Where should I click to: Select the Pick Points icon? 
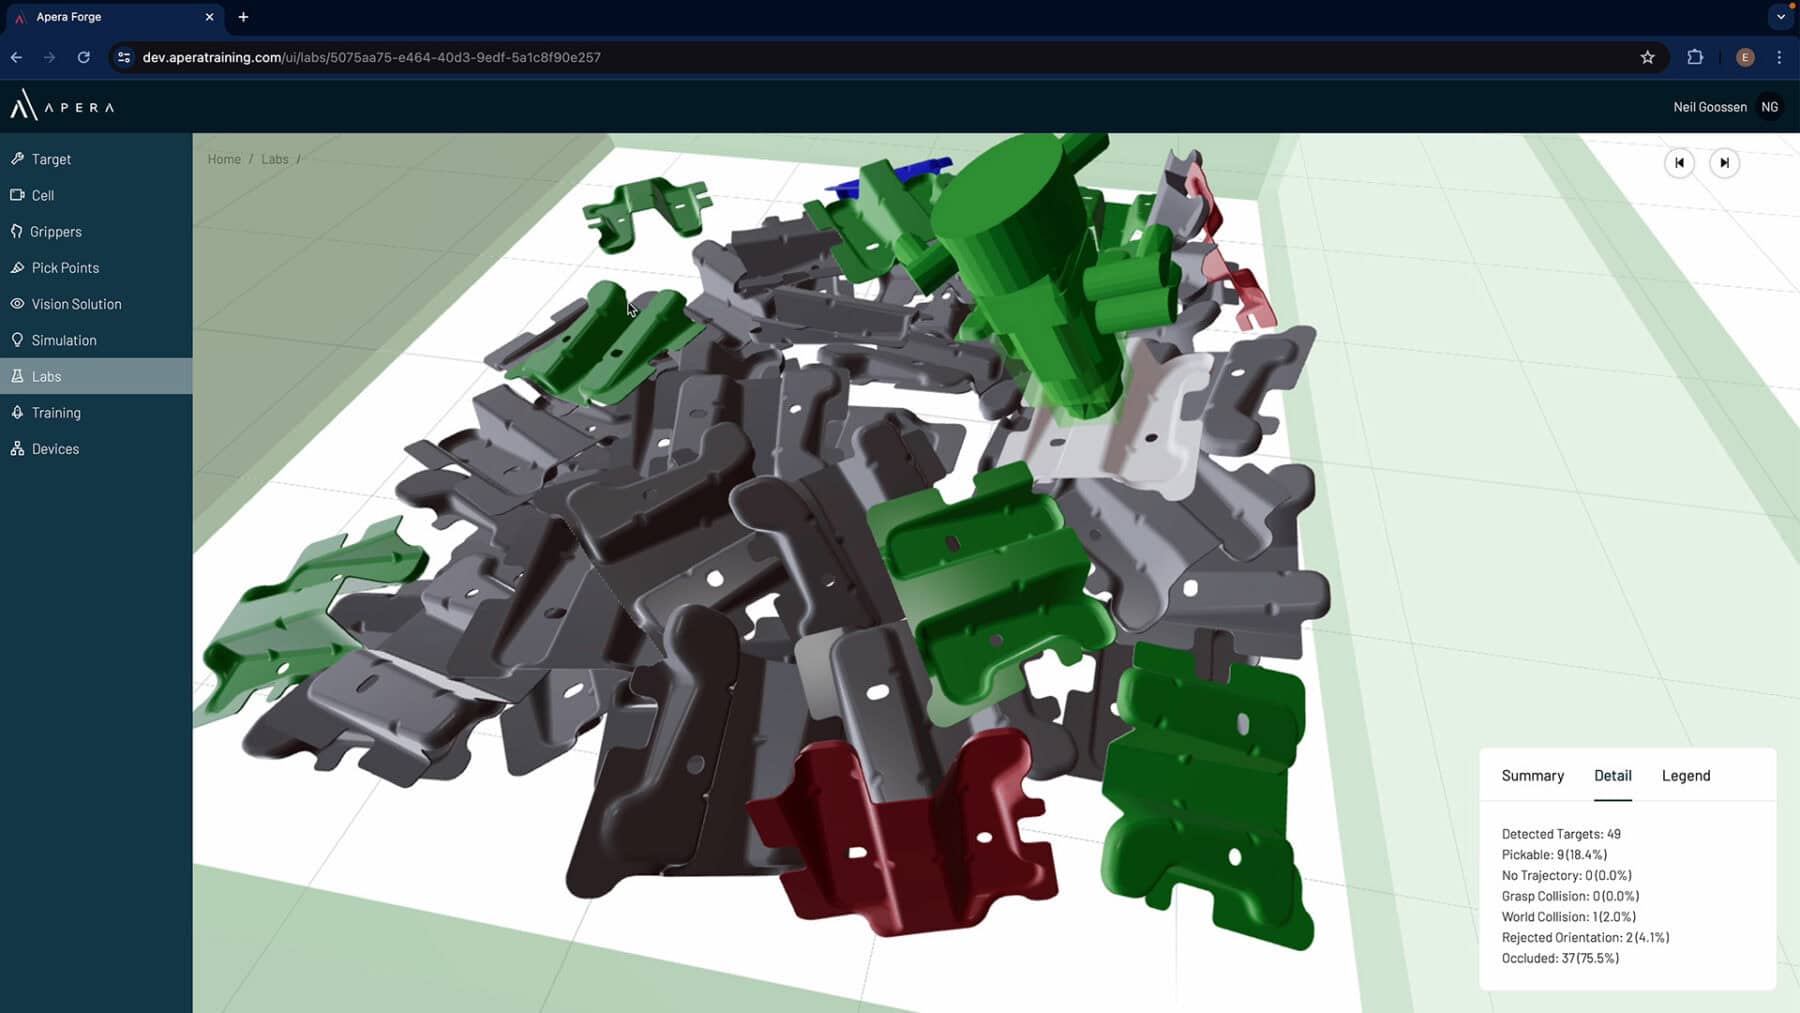18,267
